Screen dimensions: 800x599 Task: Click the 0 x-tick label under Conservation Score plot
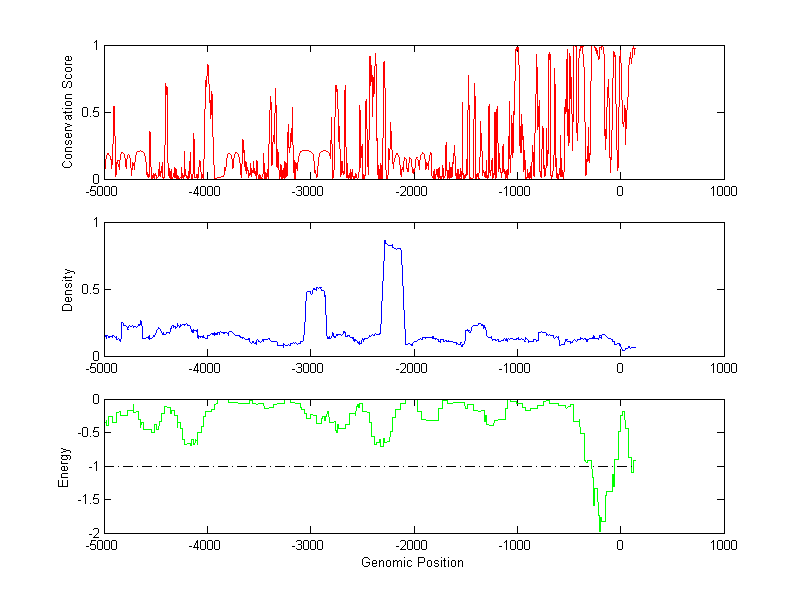[620, 191]
